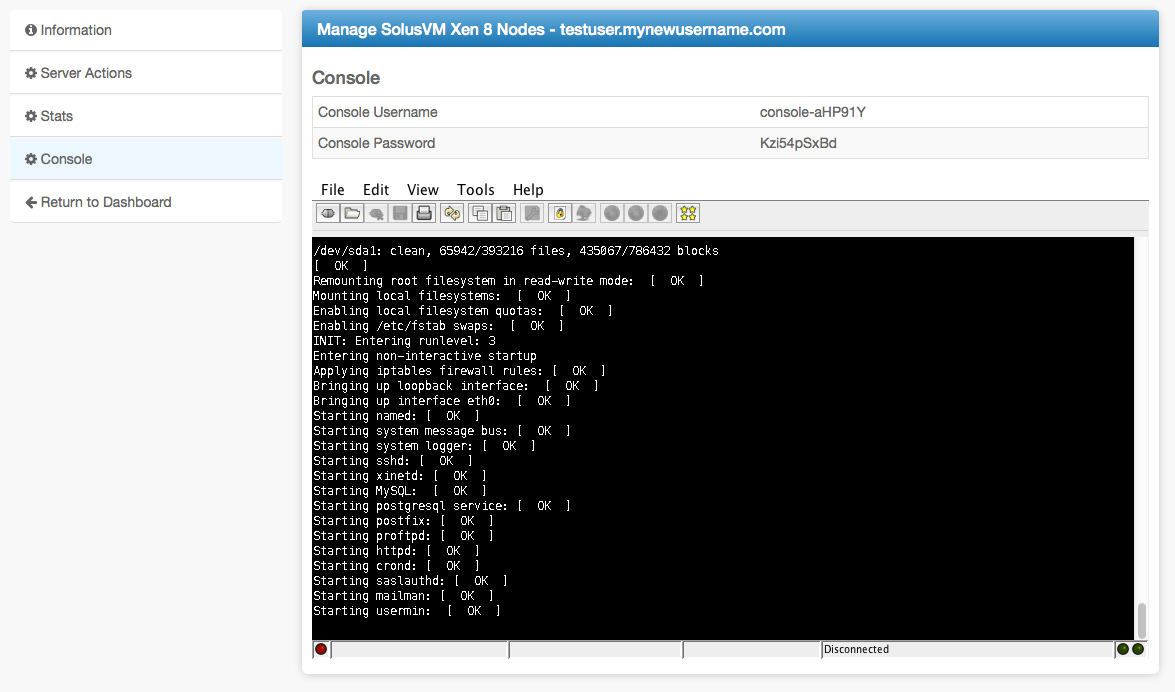Click the printer icon in console toolbar
Image resolution: width=1175 pixels, height=692 pixels.
[424, 213]
